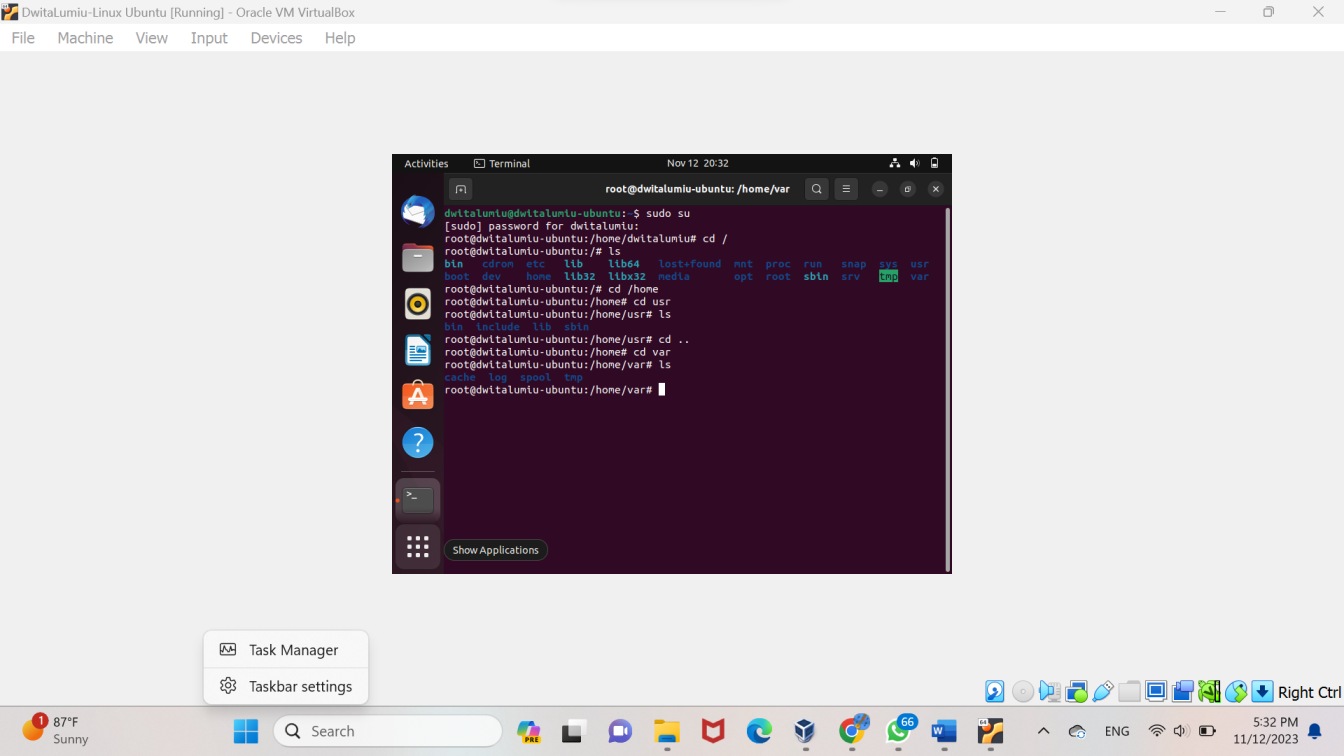This screenshot has width=1344, height=756.
Task: Open the Ubuntu volume indicator in top bar
Action: (915, 163)
